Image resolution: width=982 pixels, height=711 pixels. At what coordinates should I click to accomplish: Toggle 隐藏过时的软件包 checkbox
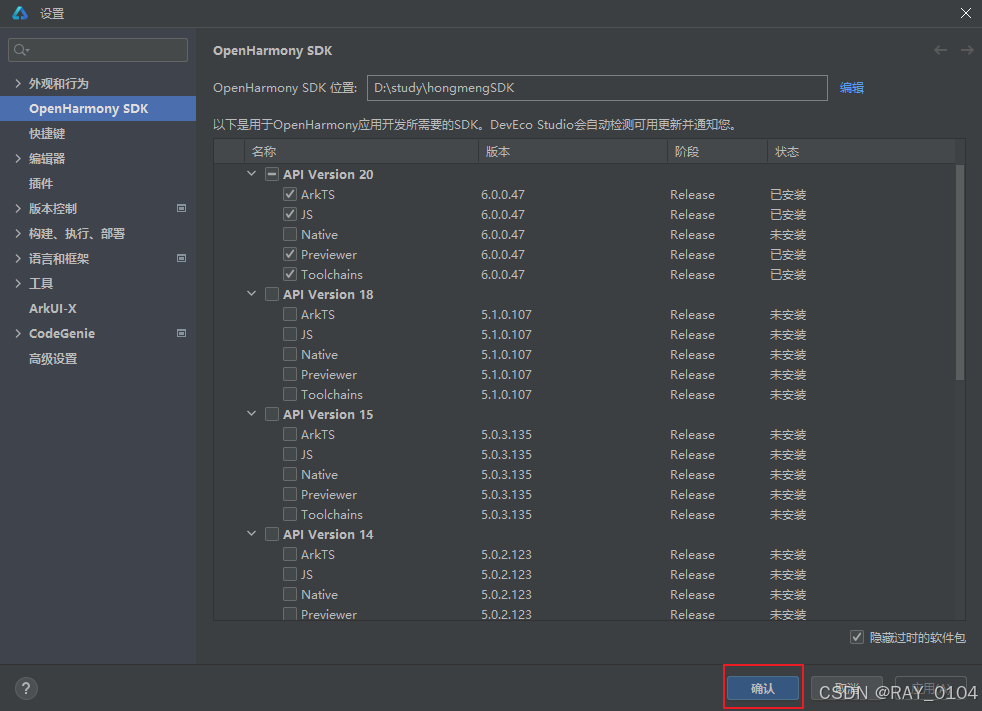(x=857, y=637)
